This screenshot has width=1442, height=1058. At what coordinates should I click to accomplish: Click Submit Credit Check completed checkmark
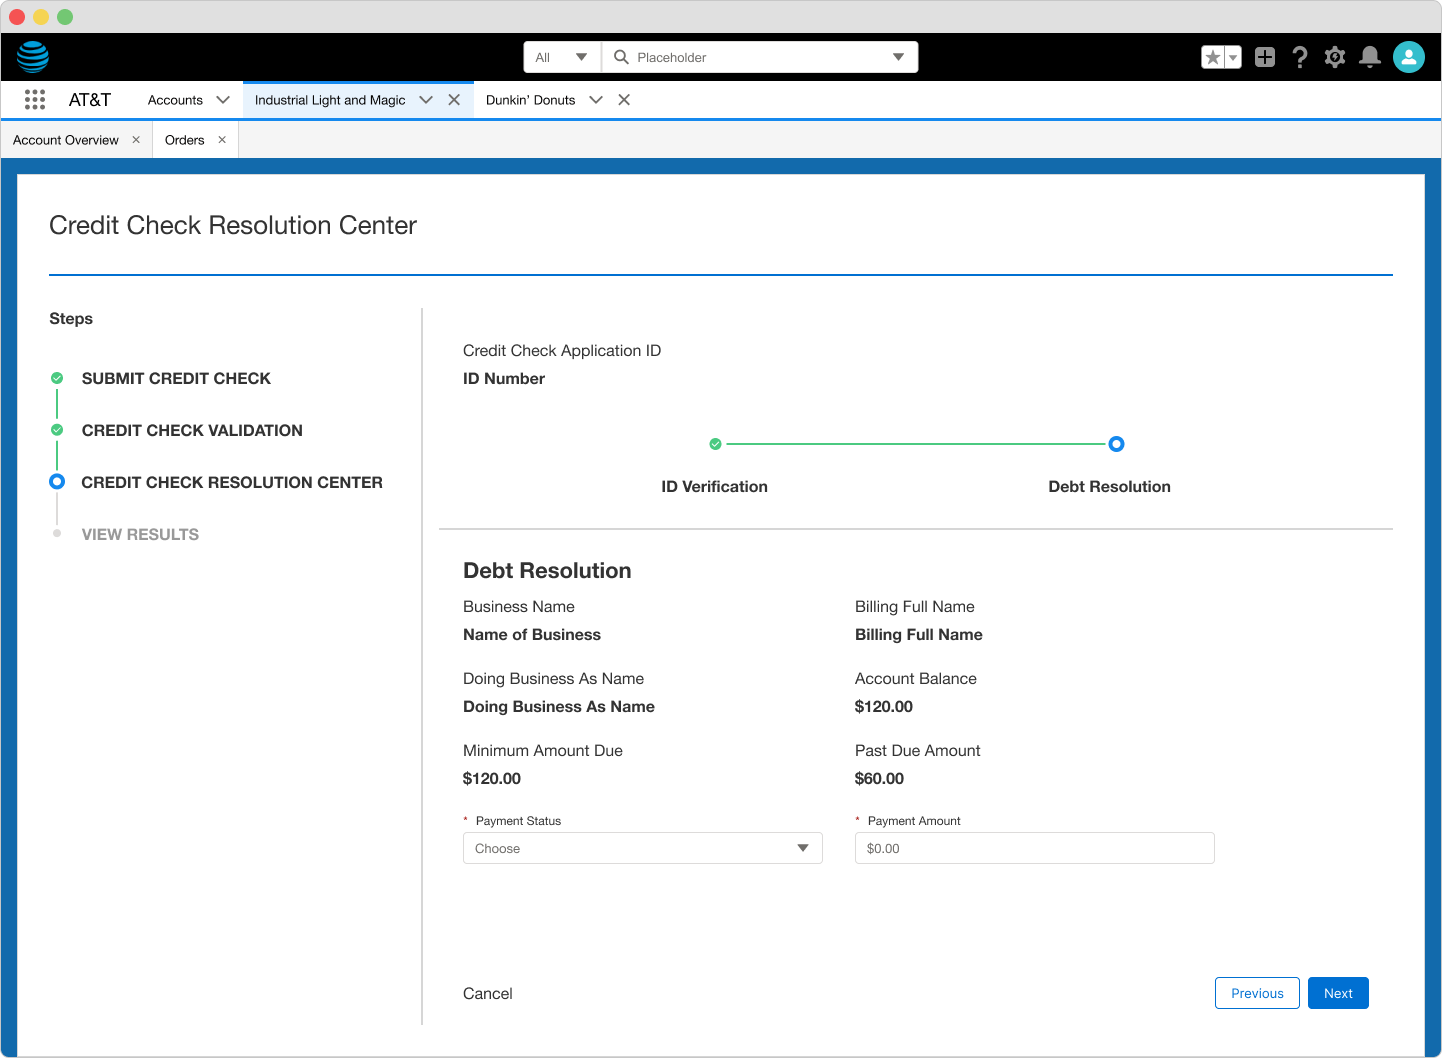57,378
